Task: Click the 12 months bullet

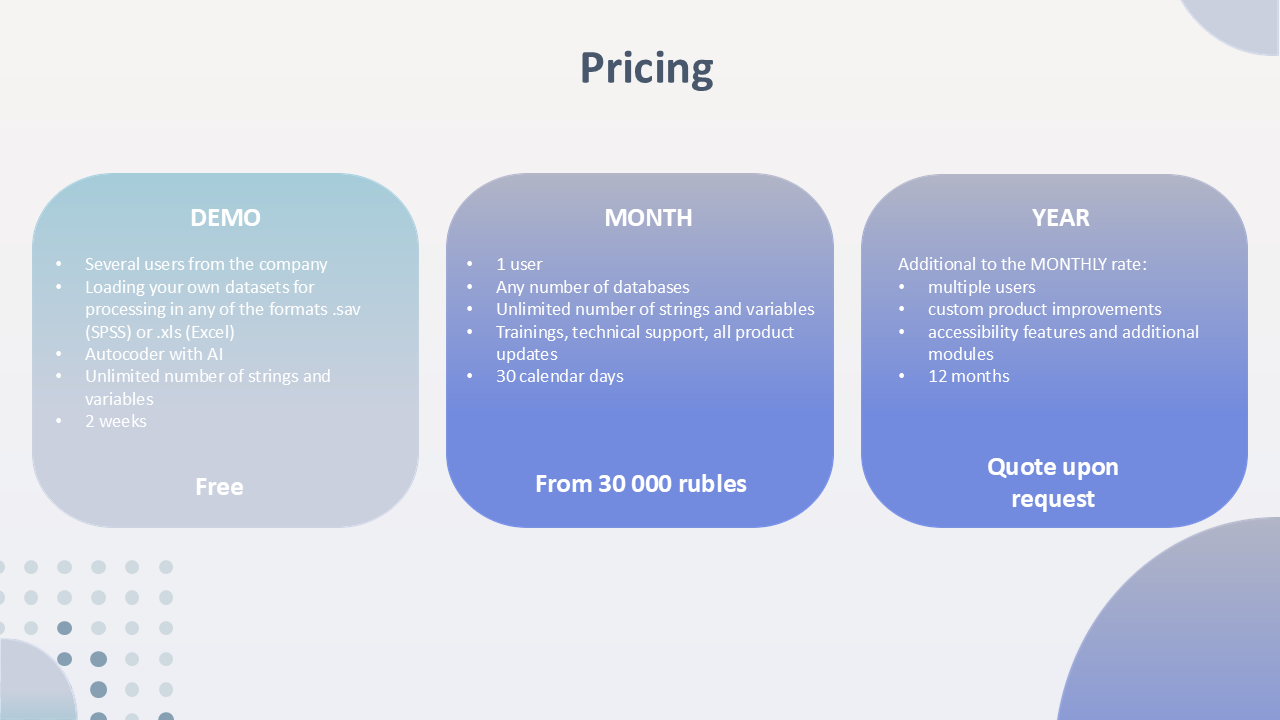Action: (x=969, y=376)
